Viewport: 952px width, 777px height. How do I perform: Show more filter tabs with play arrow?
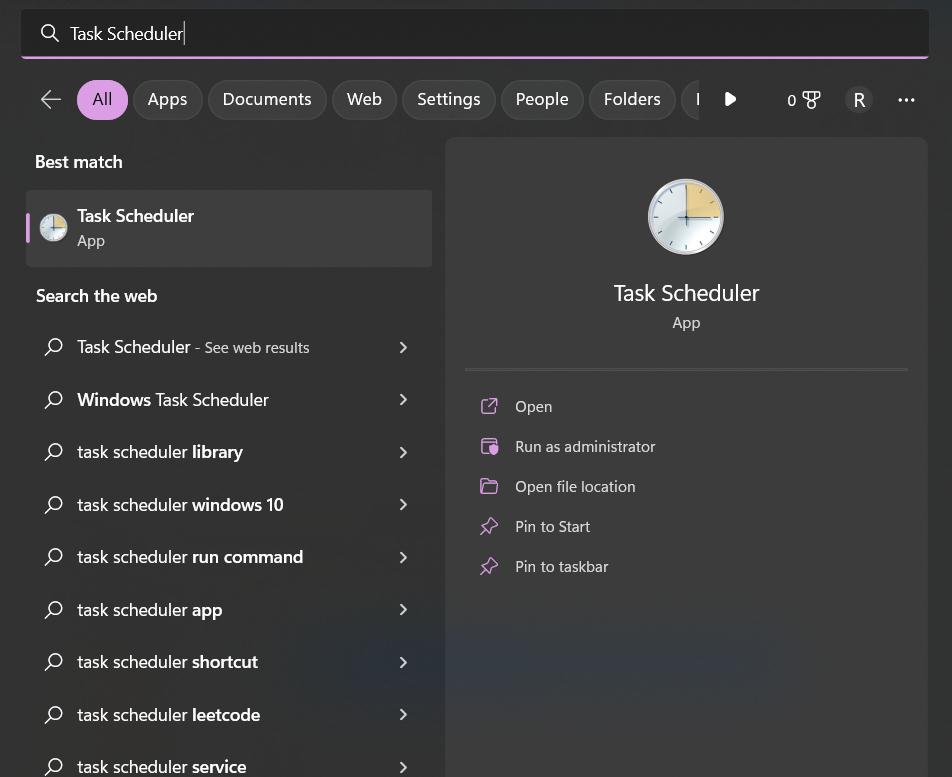730,99
